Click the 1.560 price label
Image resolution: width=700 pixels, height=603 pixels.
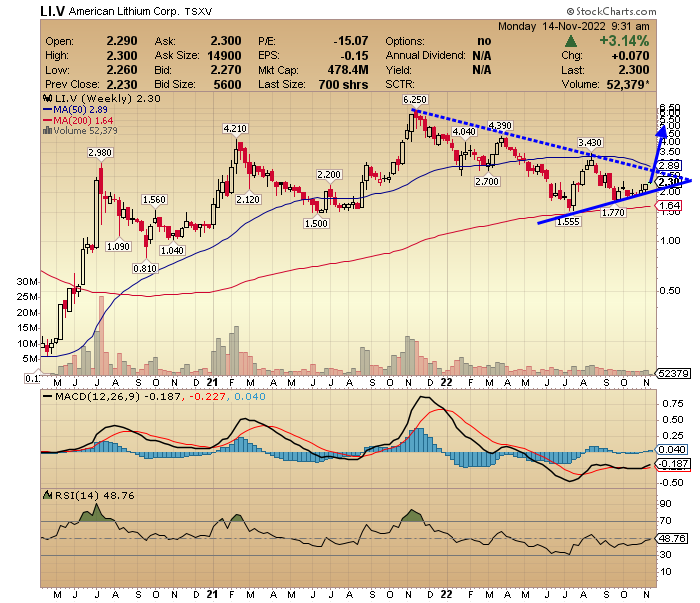click(x=154, y=200)
